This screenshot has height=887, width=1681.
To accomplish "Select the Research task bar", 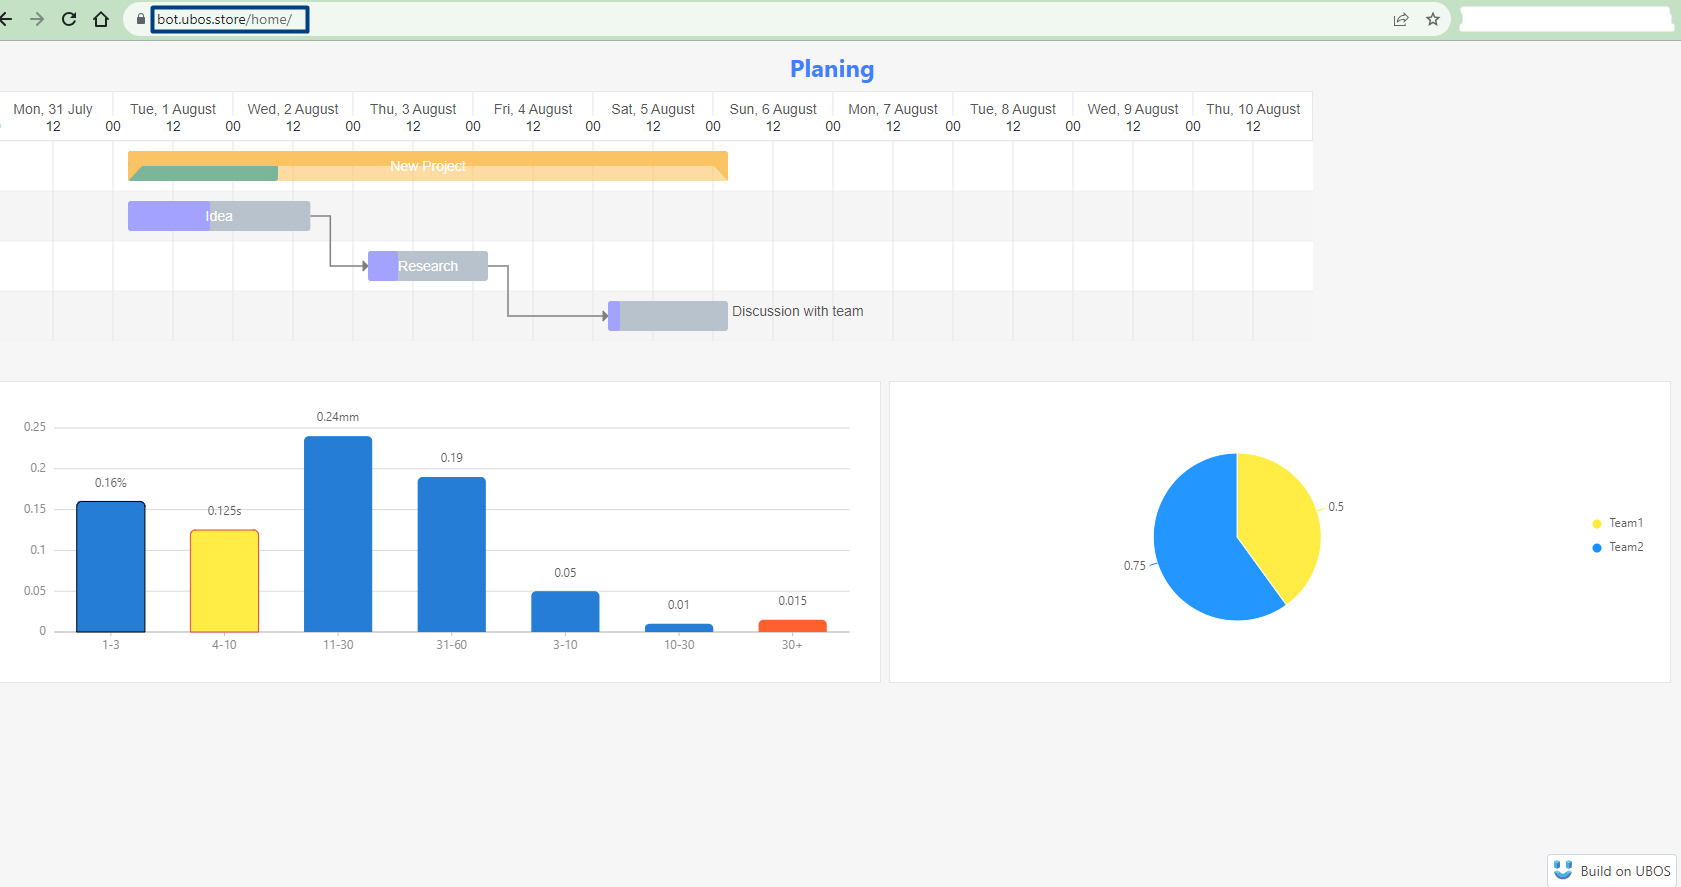I will [x=428, y=266].
